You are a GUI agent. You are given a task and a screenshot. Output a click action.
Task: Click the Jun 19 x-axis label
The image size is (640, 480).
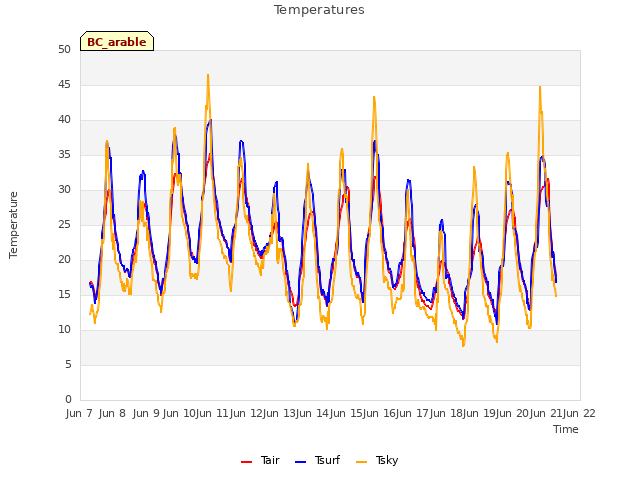click(479, 413)
